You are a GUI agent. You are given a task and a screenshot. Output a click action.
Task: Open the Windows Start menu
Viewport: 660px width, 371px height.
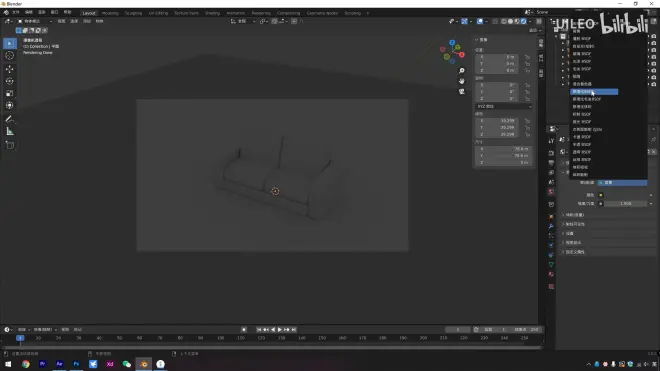coord(8,364)
